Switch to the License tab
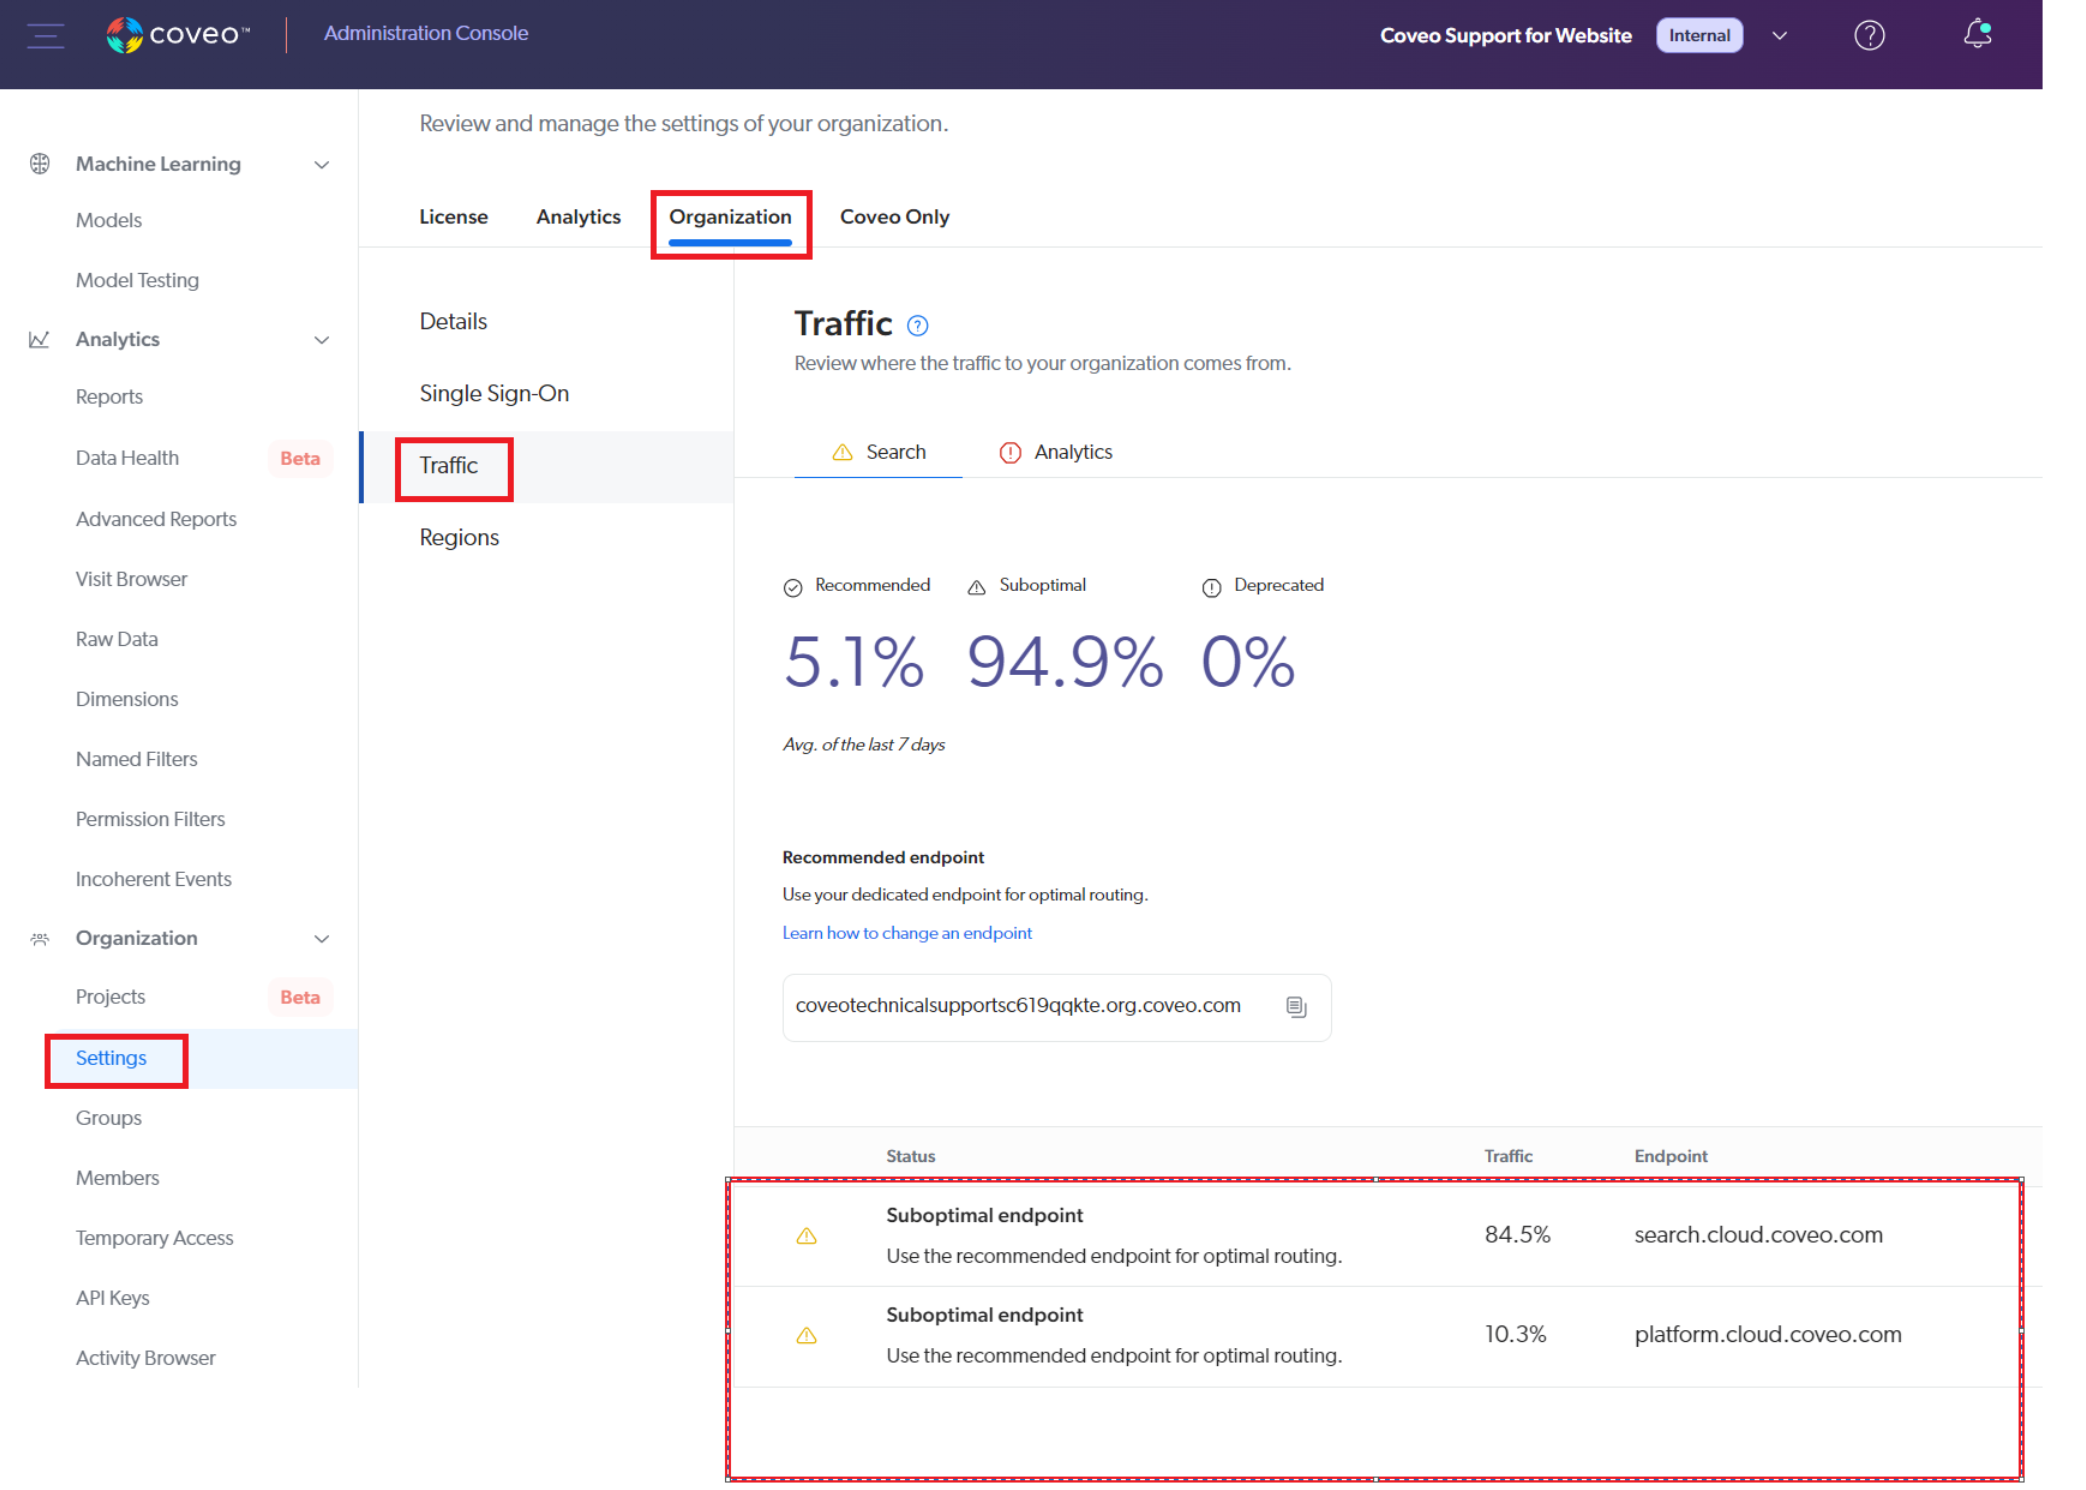This screenshot has height=1490, width=2086. [453, 216]
